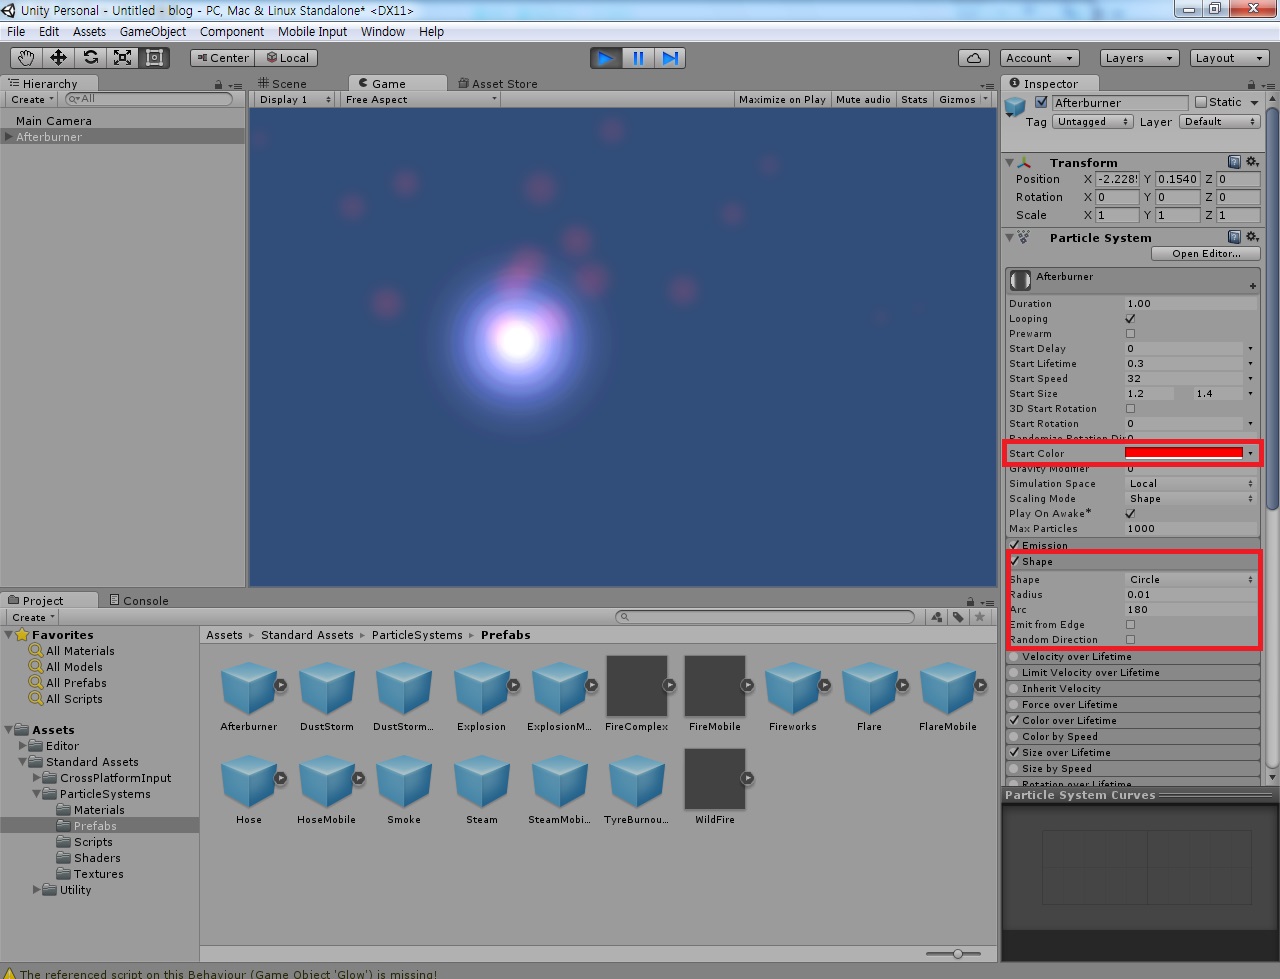Select the Rotate tool
The height and width of the screenshot is (979, 1280).
click(x=89, y=57)
